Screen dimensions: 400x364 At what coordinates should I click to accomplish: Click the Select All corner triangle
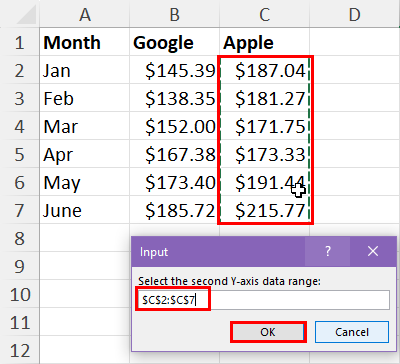tap(26, 15)
